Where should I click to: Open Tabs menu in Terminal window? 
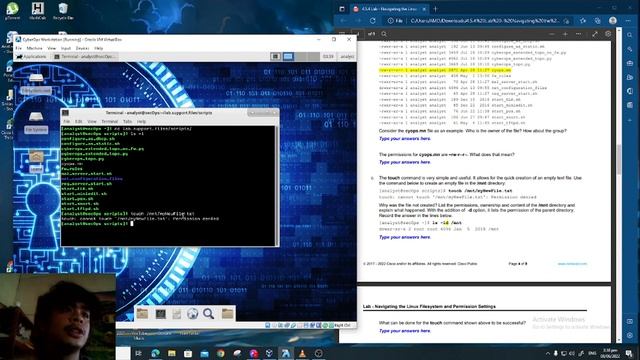[x=127, y=122]
